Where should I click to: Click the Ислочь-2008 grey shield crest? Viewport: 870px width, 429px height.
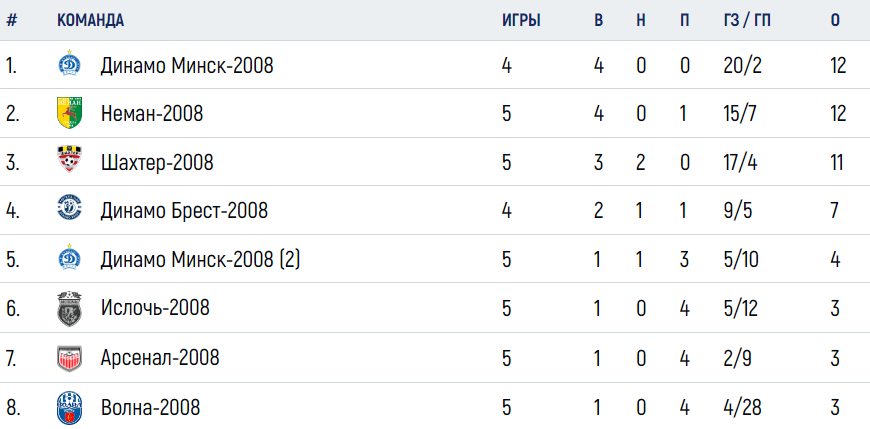69,308
